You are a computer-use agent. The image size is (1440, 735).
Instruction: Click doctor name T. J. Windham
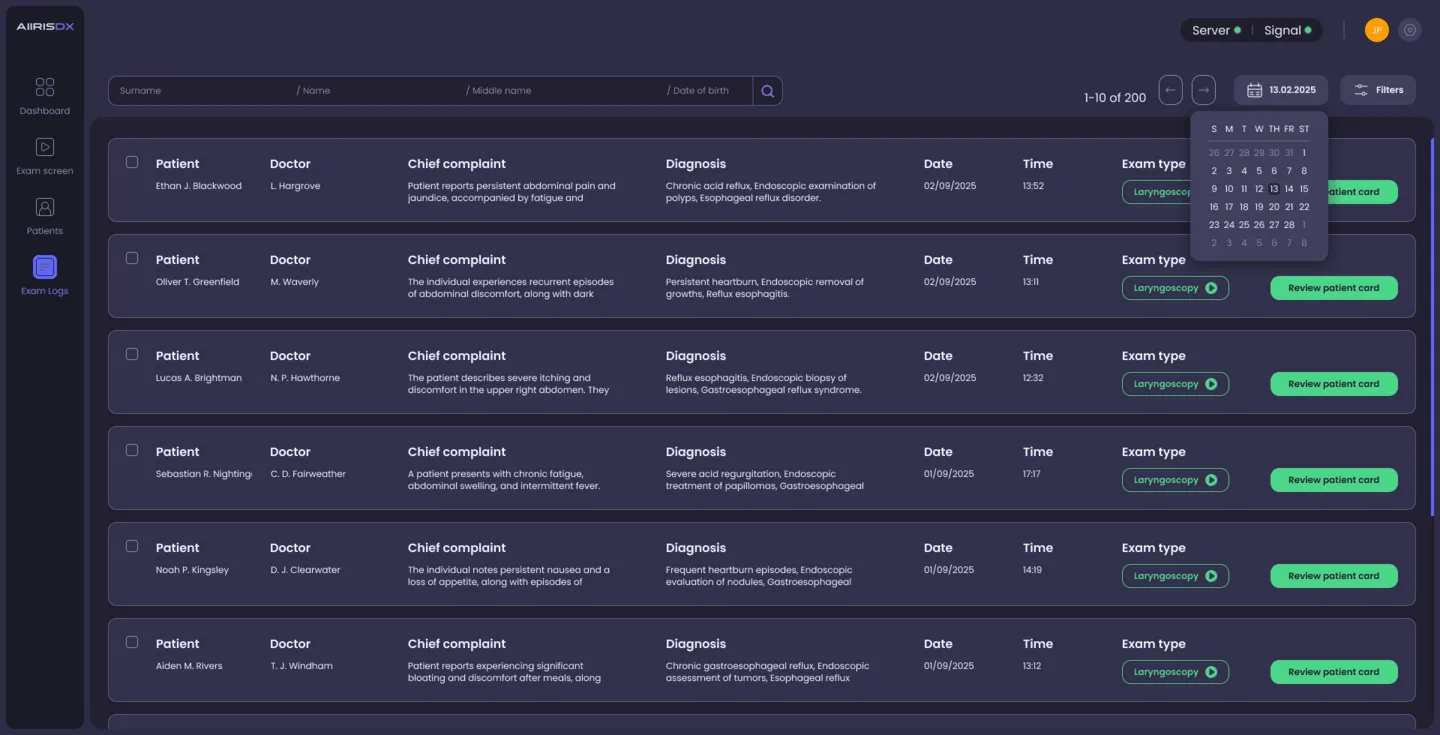(301, 666)
